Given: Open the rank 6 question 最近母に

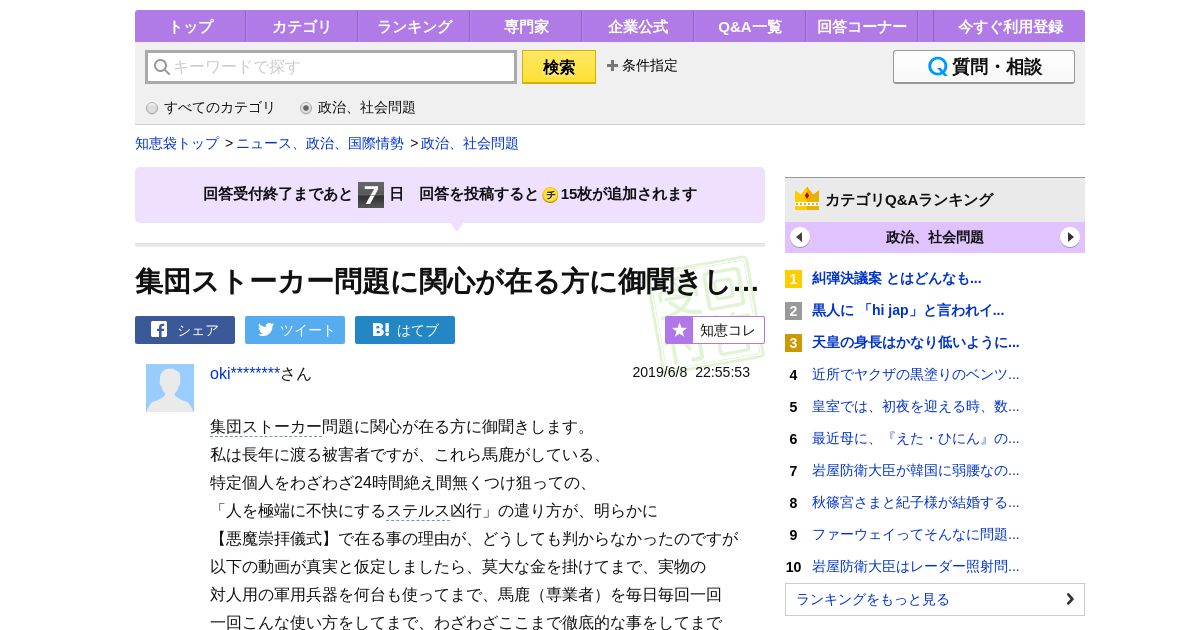Looking at the screenshot, I should tap(916, 439).
